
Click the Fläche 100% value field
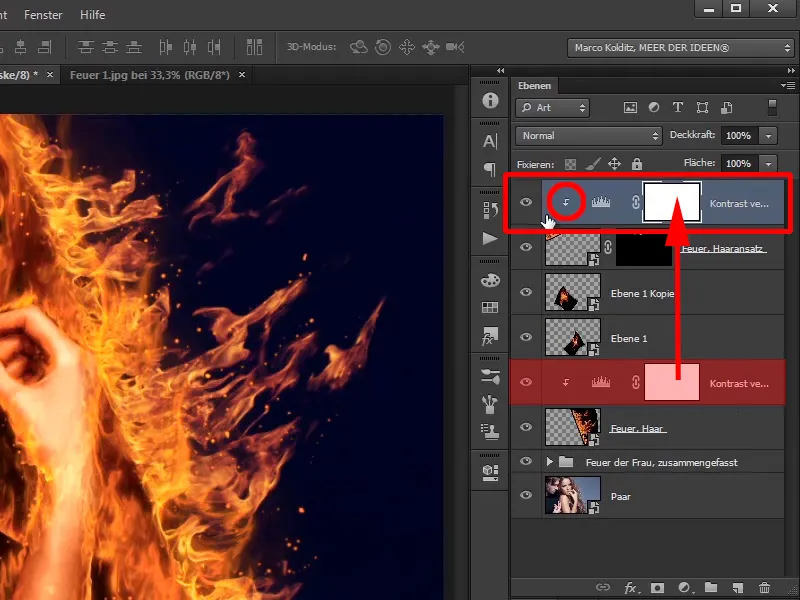738,163
